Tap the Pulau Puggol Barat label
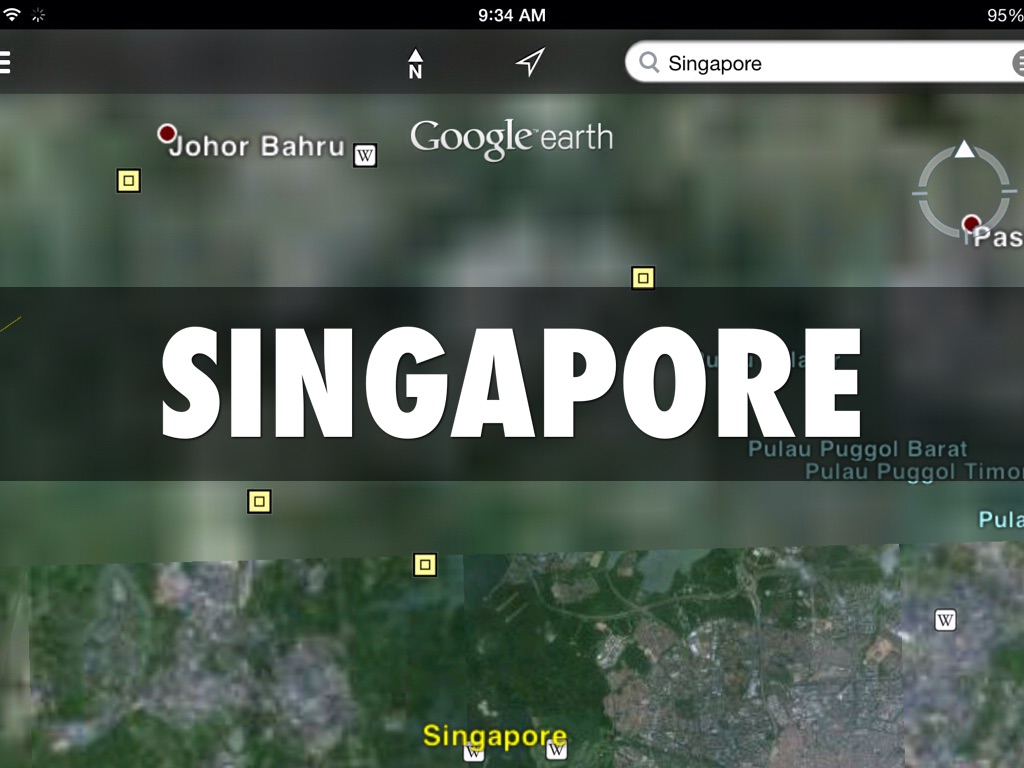 [857, 449]
